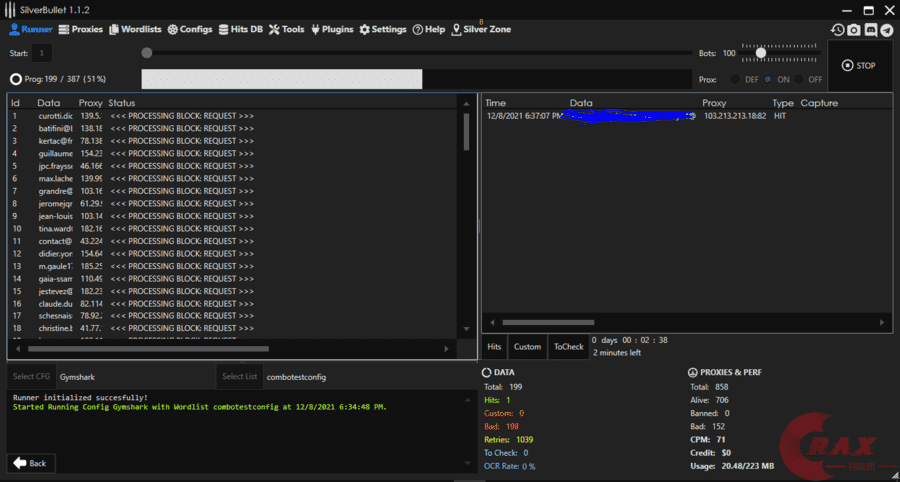This screenshot has height=482, width=900.
Task: Open the Hits DB section
Action: [x=241, y=29]
